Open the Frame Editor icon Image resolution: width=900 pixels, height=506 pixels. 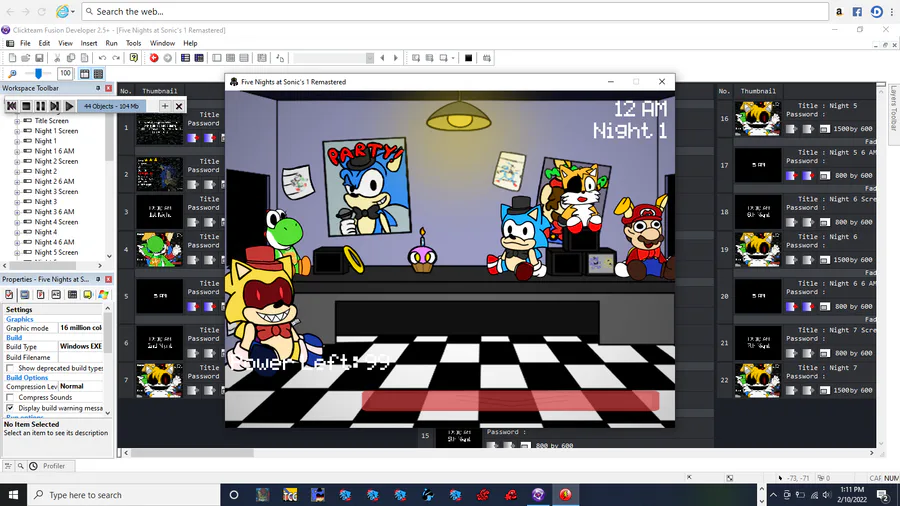[199, 58]
